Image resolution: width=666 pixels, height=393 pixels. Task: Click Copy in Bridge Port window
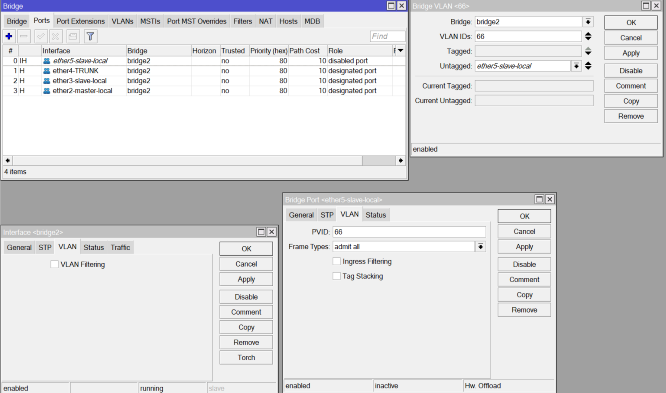coord(524,295)
